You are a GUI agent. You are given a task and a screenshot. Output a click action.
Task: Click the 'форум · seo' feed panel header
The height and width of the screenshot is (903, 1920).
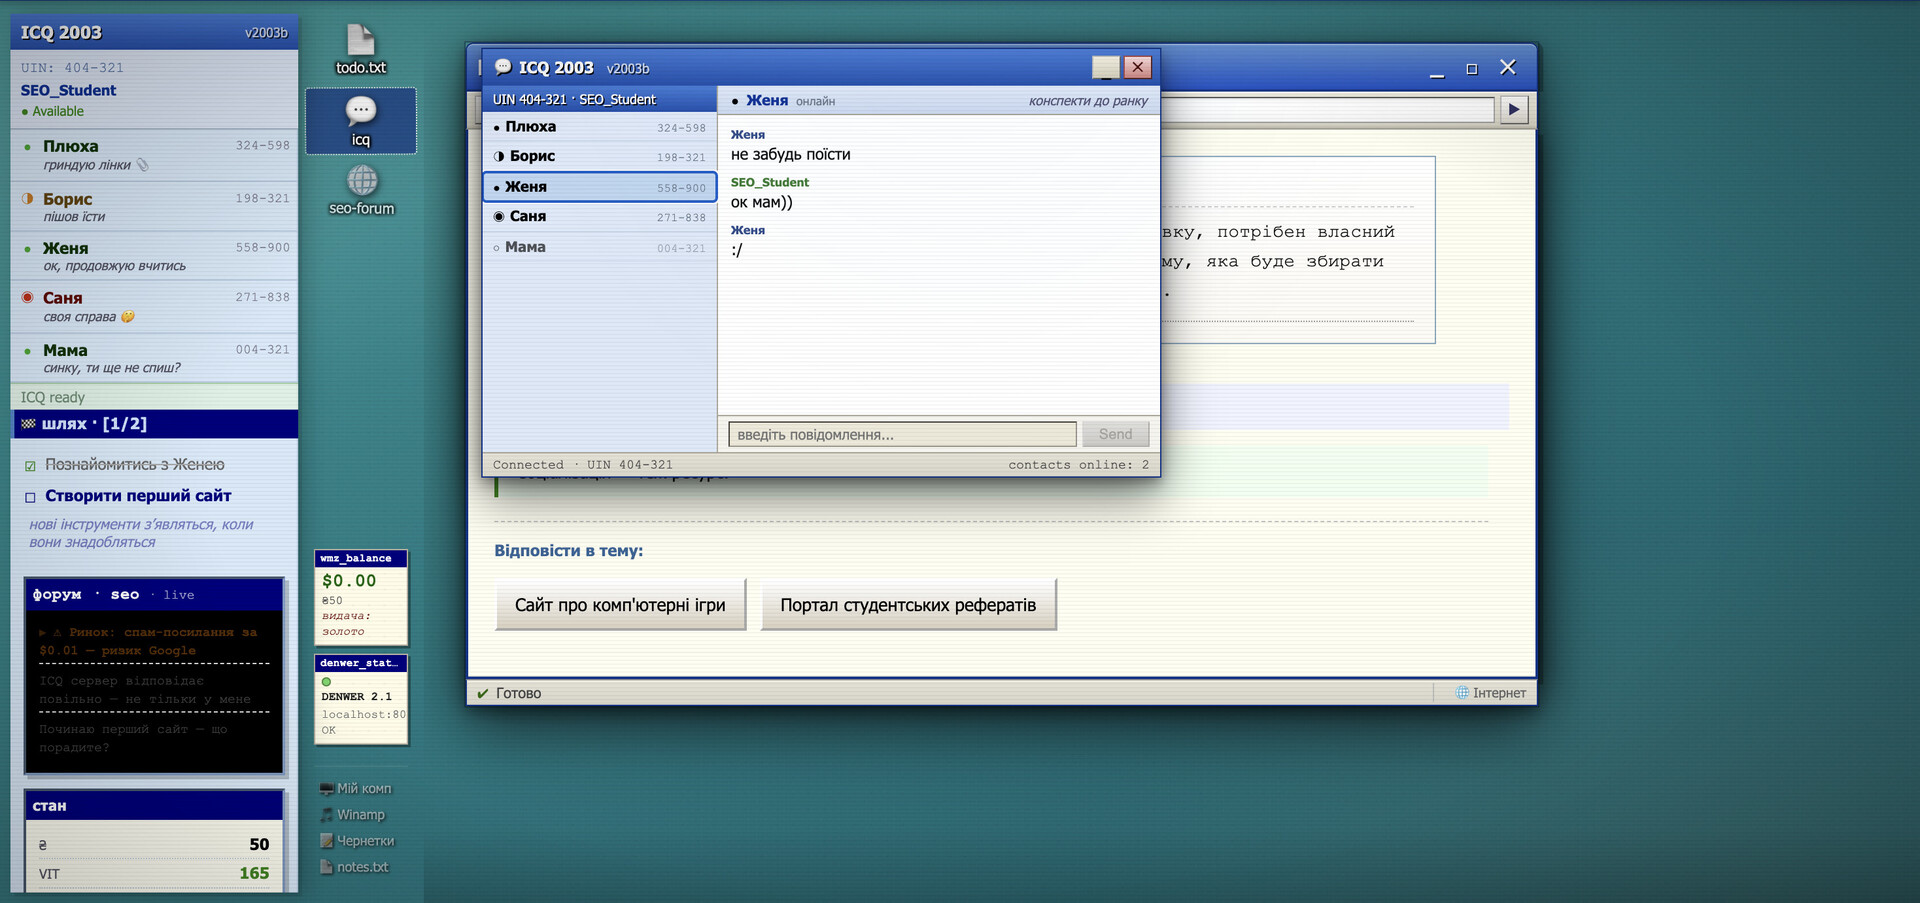pos(154,594)
